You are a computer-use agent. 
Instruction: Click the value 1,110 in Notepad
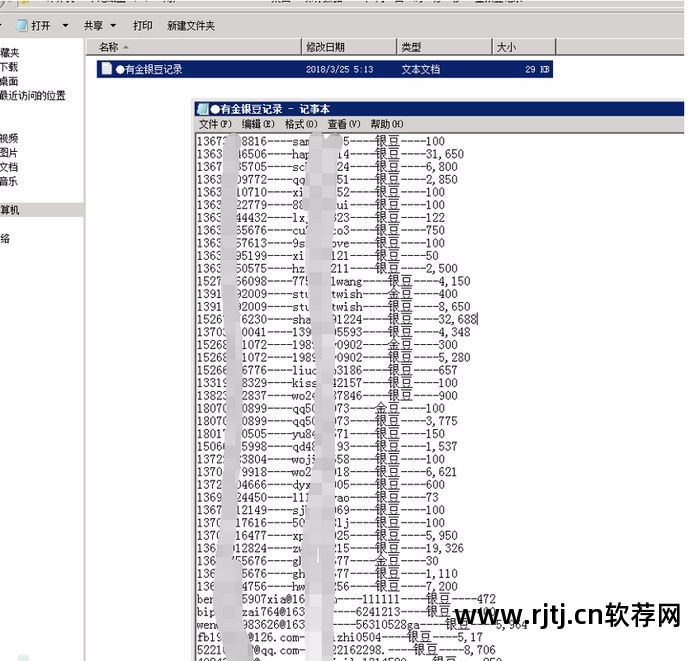pos(441,573)
